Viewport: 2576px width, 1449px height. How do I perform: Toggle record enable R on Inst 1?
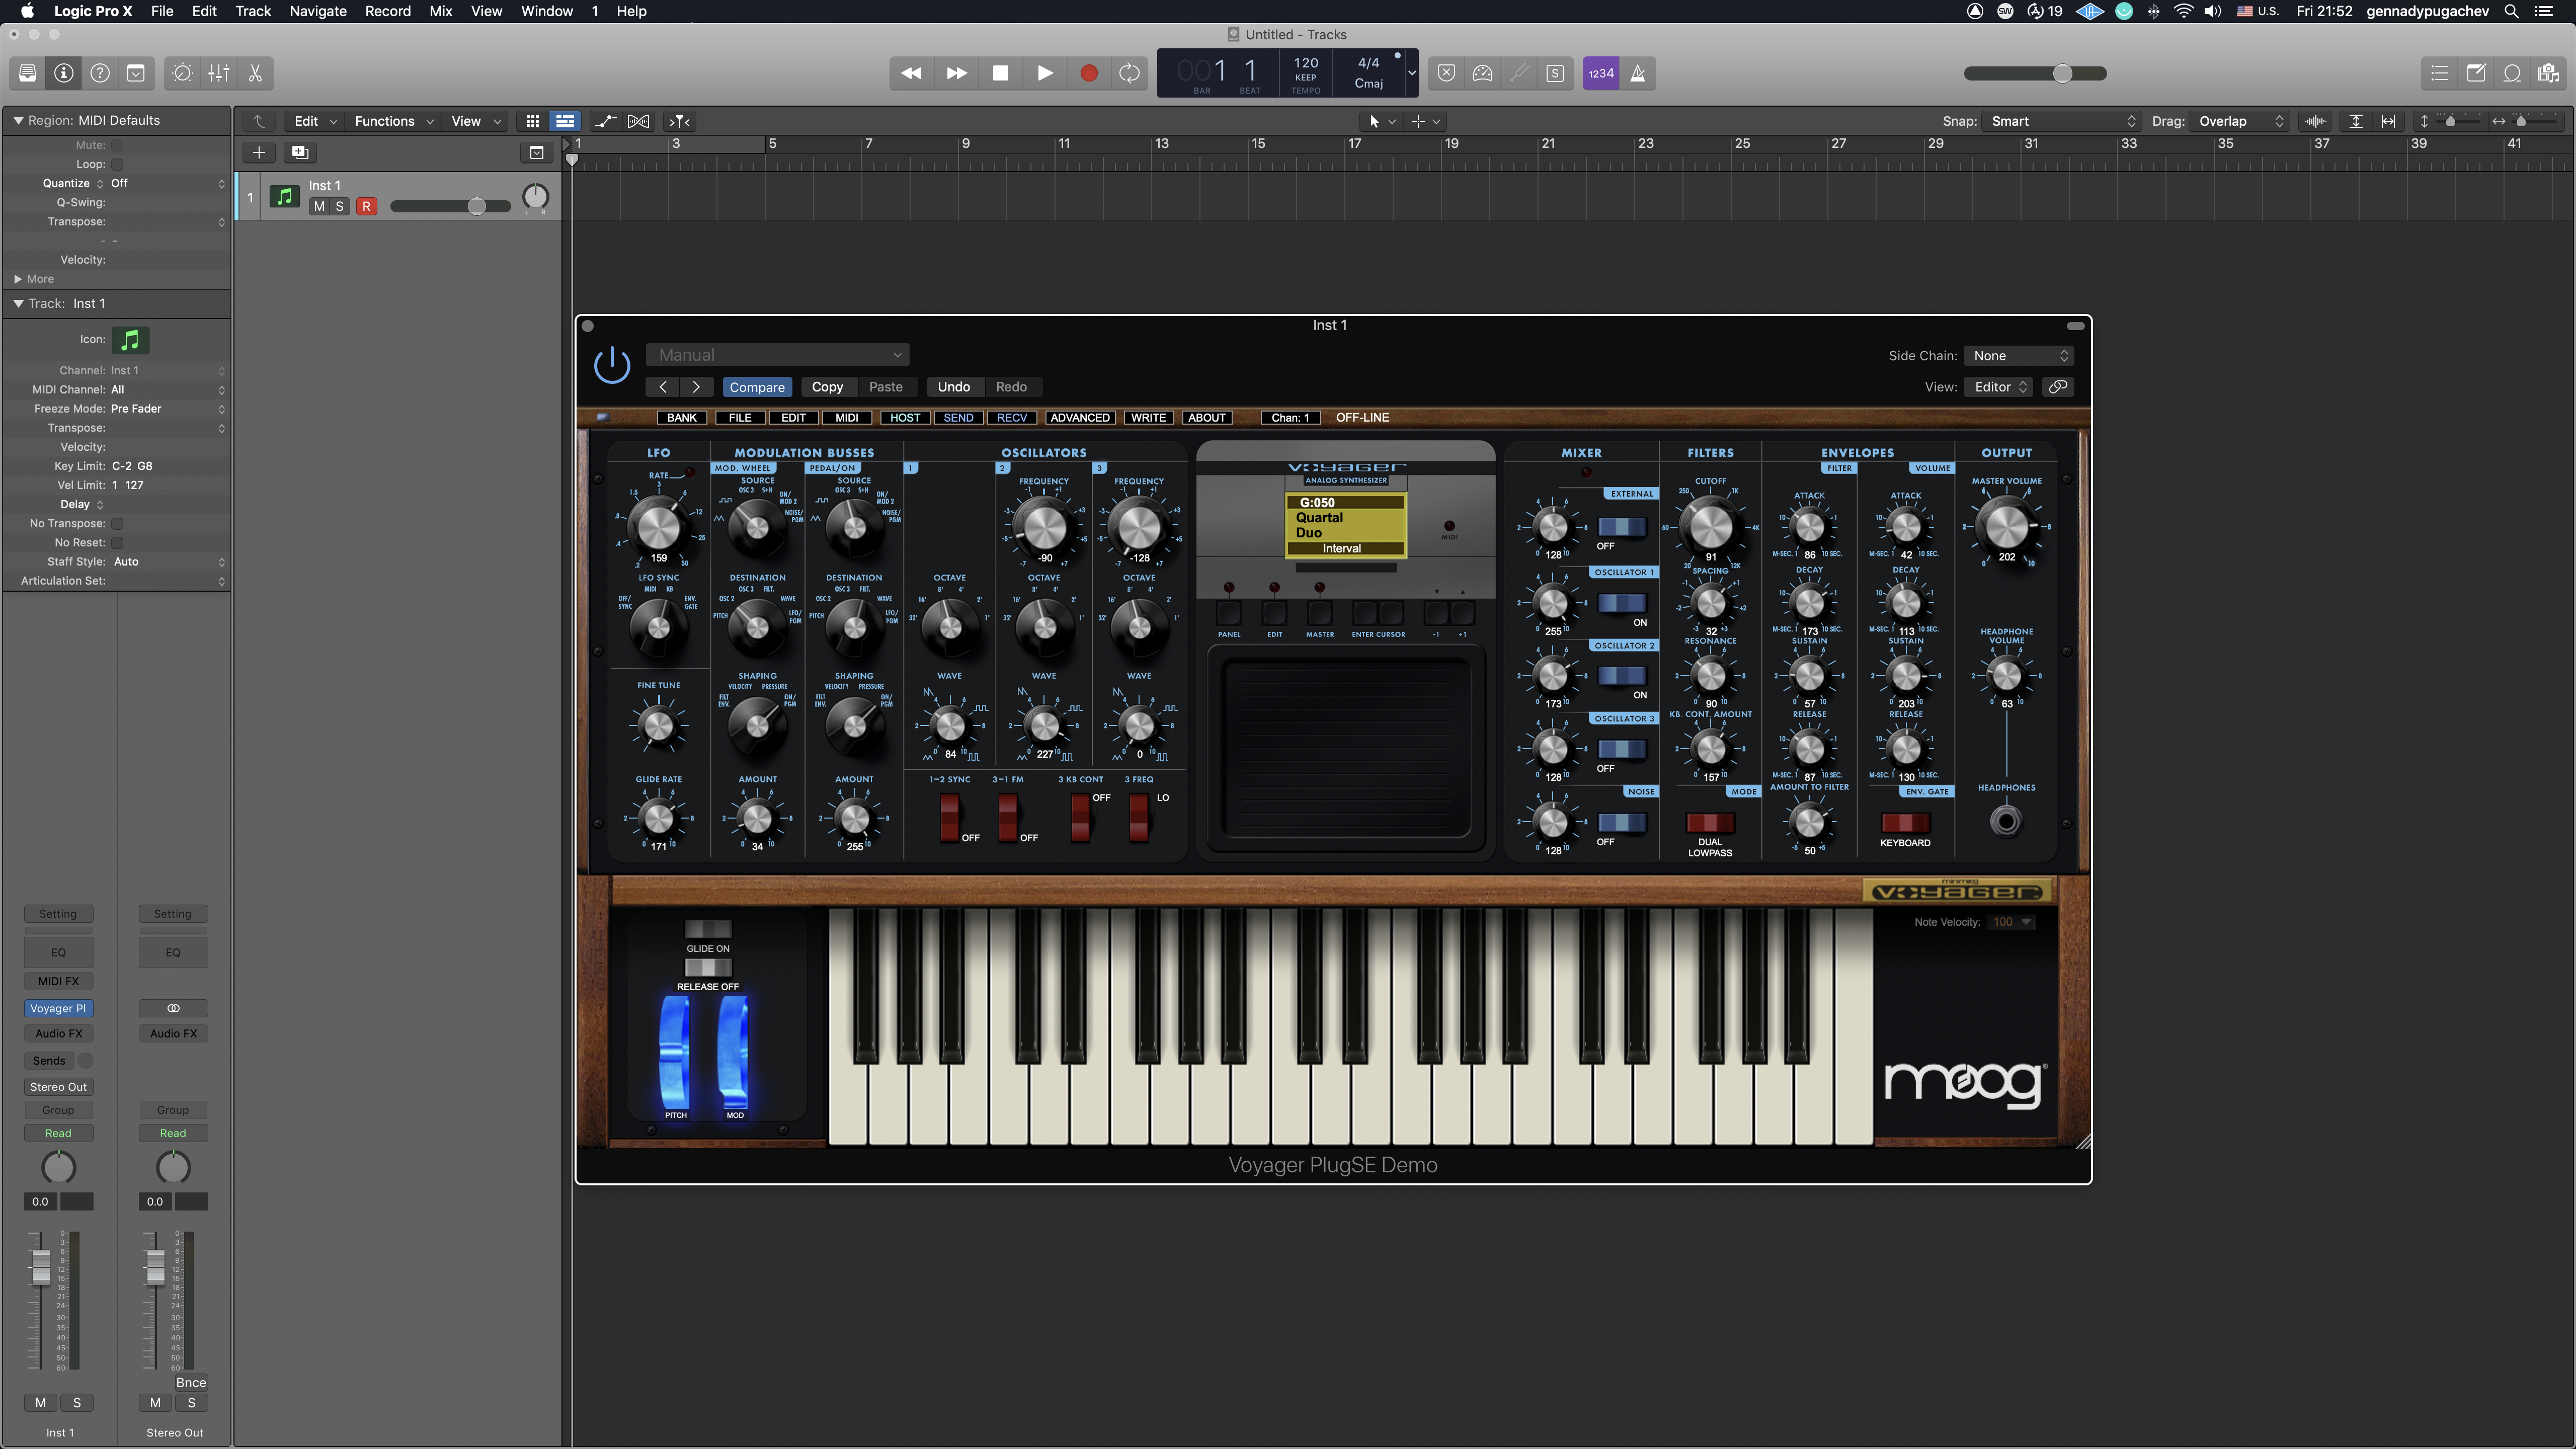coord(366,206)
